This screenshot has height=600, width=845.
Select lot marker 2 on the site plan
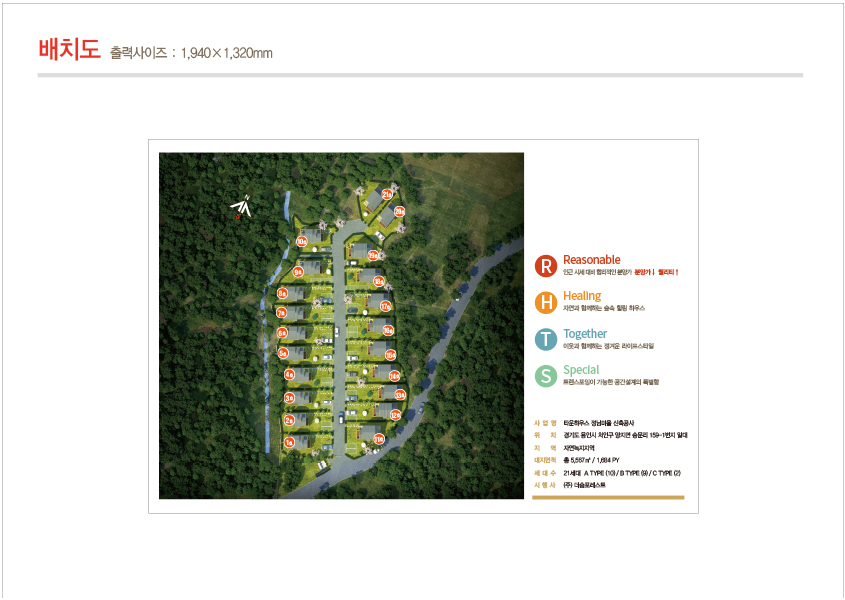point(289,420)
